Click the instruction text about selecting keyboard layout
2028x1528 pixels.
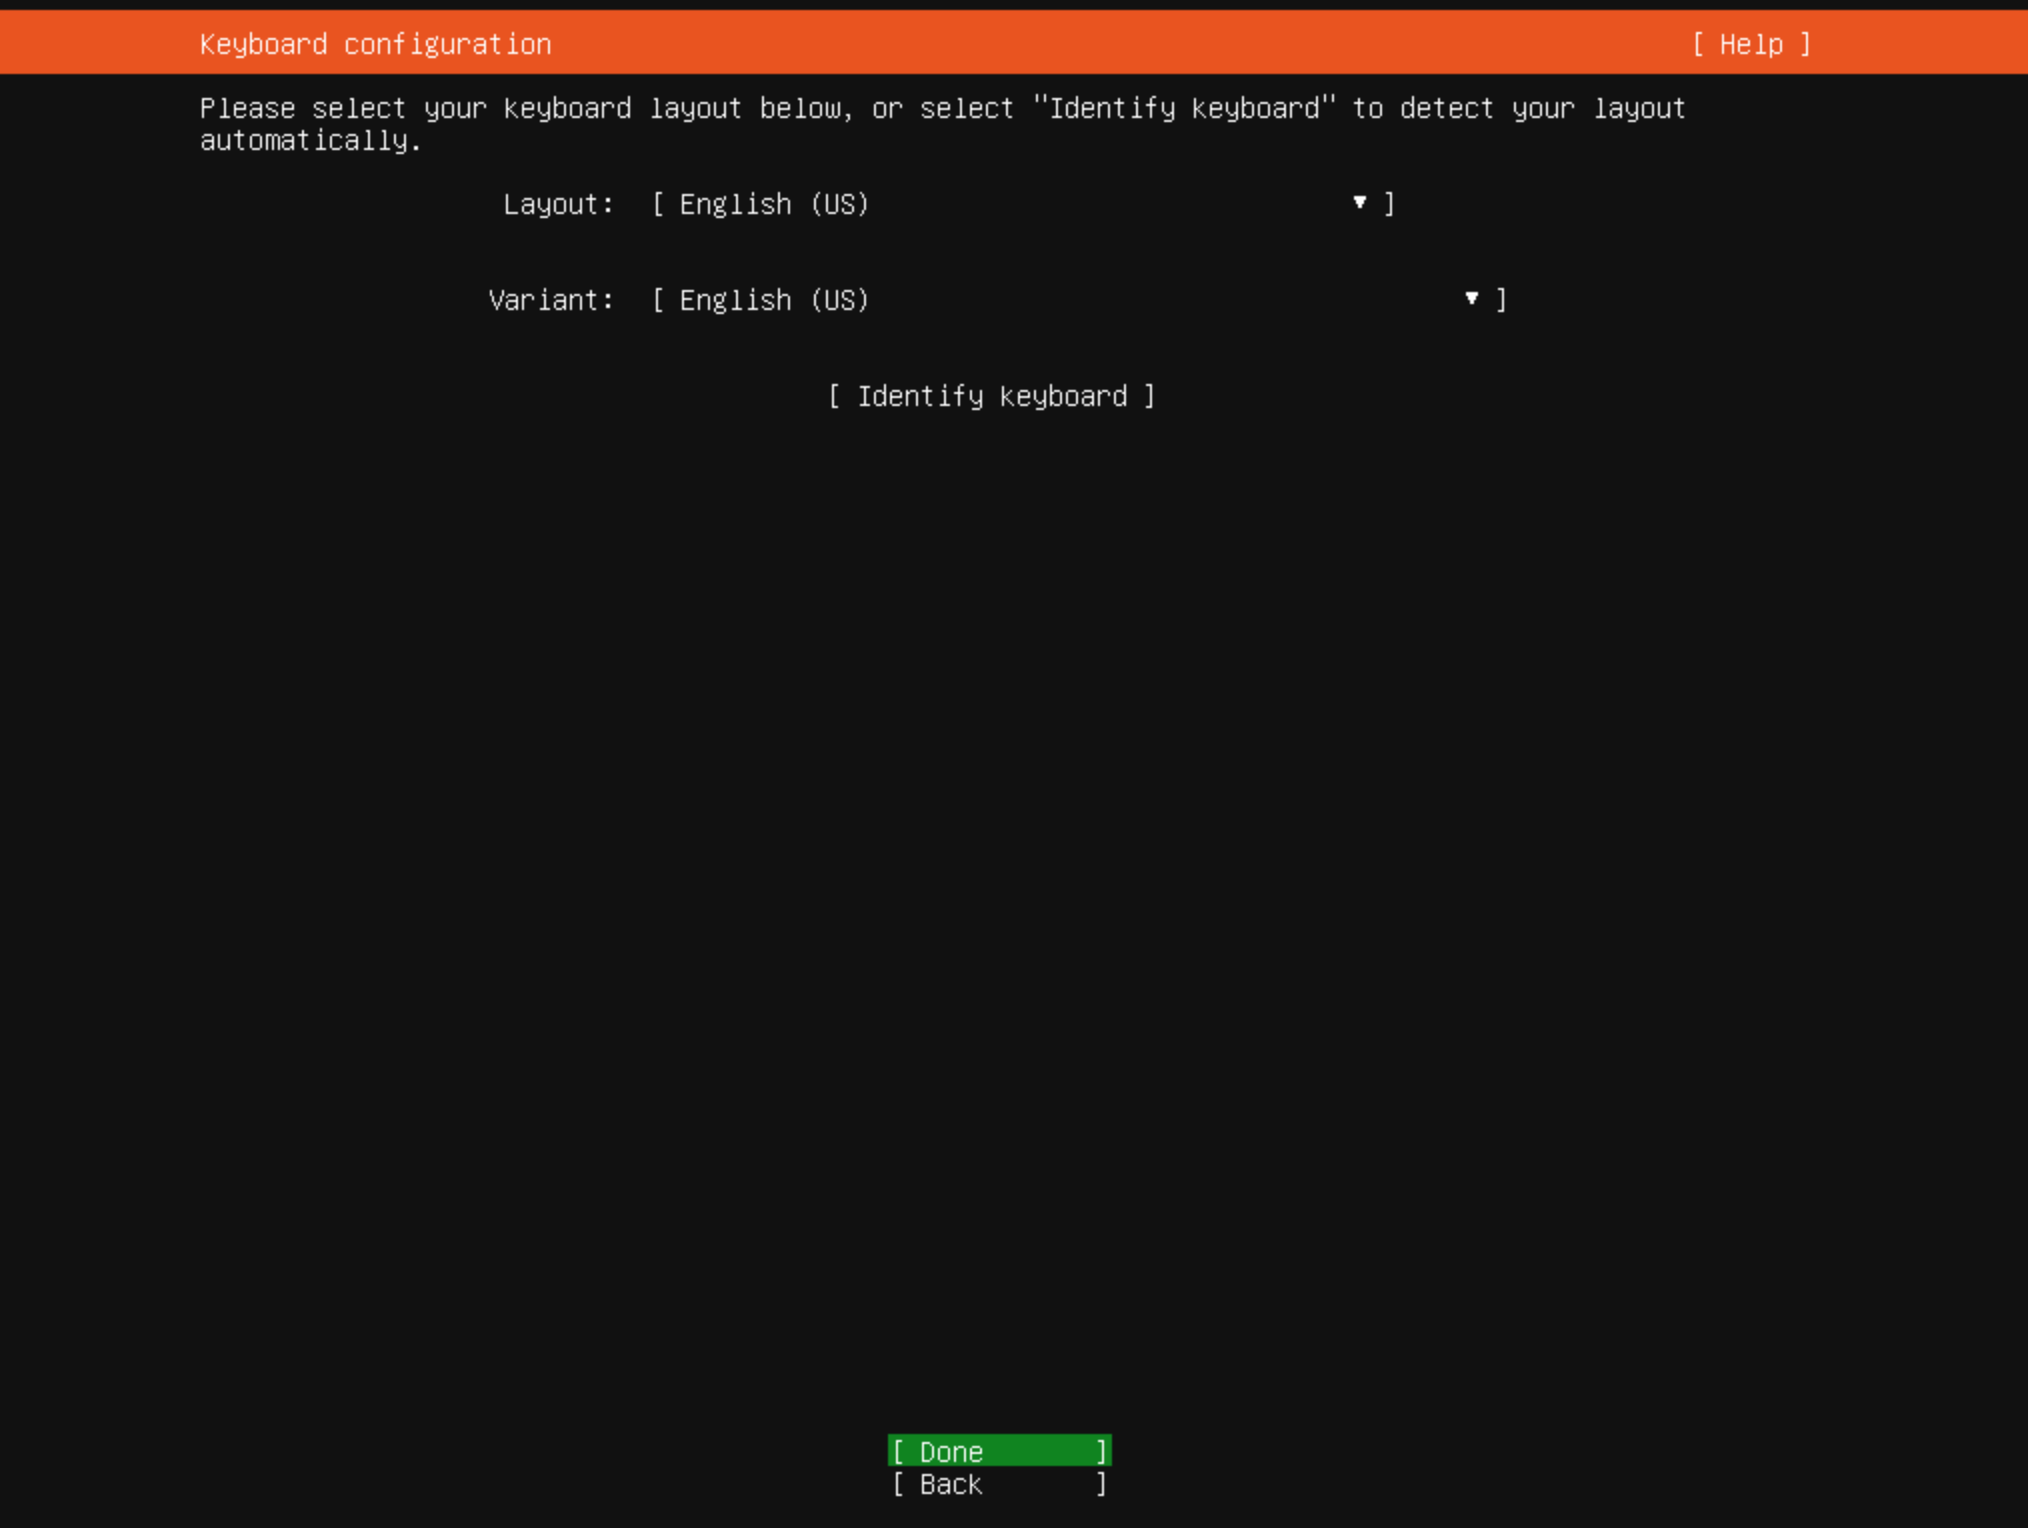click(942, 124)
